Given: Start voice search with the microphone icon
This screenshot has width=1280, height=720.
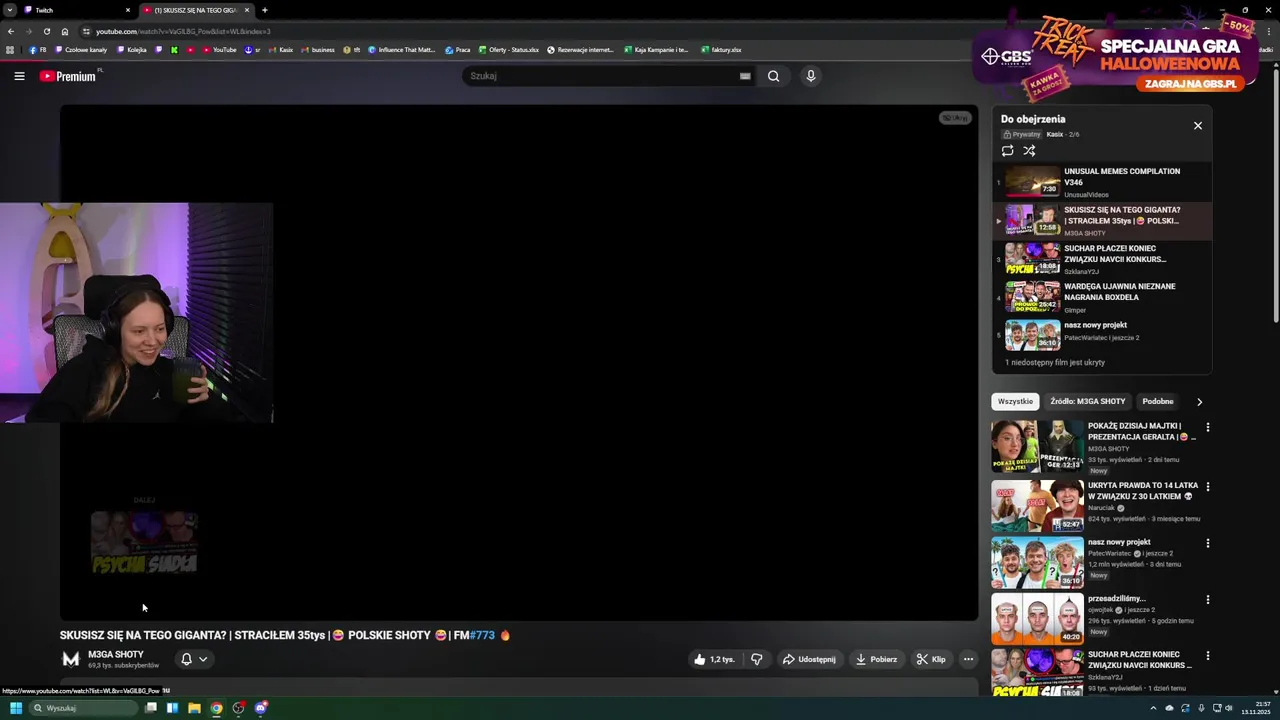Looking at the screenshot, I should (811, 76).
